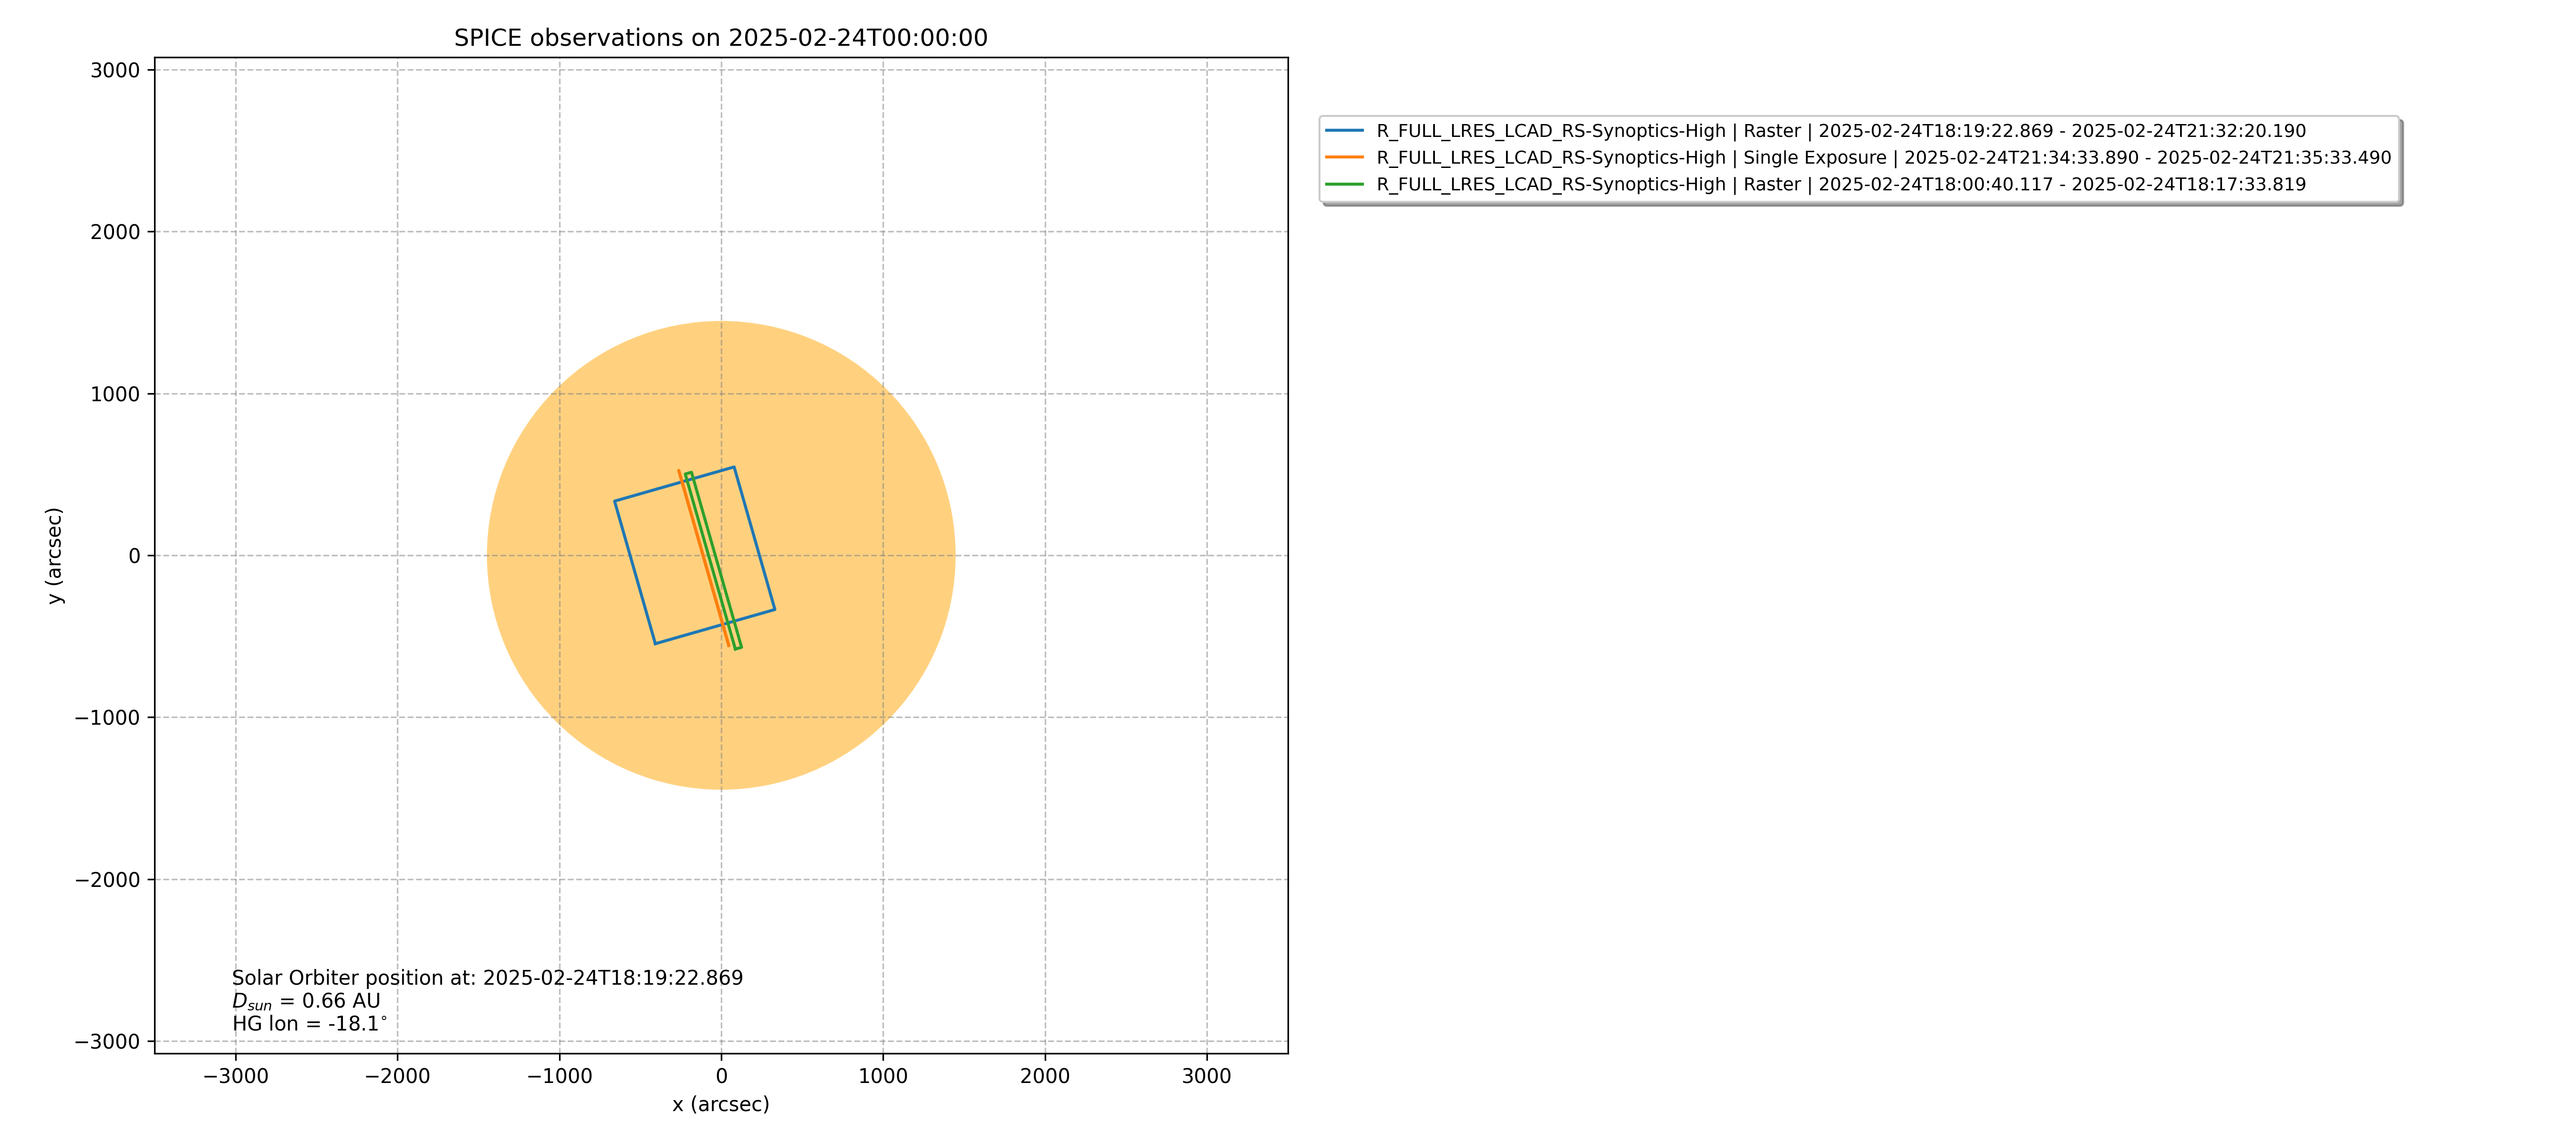Click the plot title SPICE observations
Viewport: 2576px width, 1145px height.
720,38
